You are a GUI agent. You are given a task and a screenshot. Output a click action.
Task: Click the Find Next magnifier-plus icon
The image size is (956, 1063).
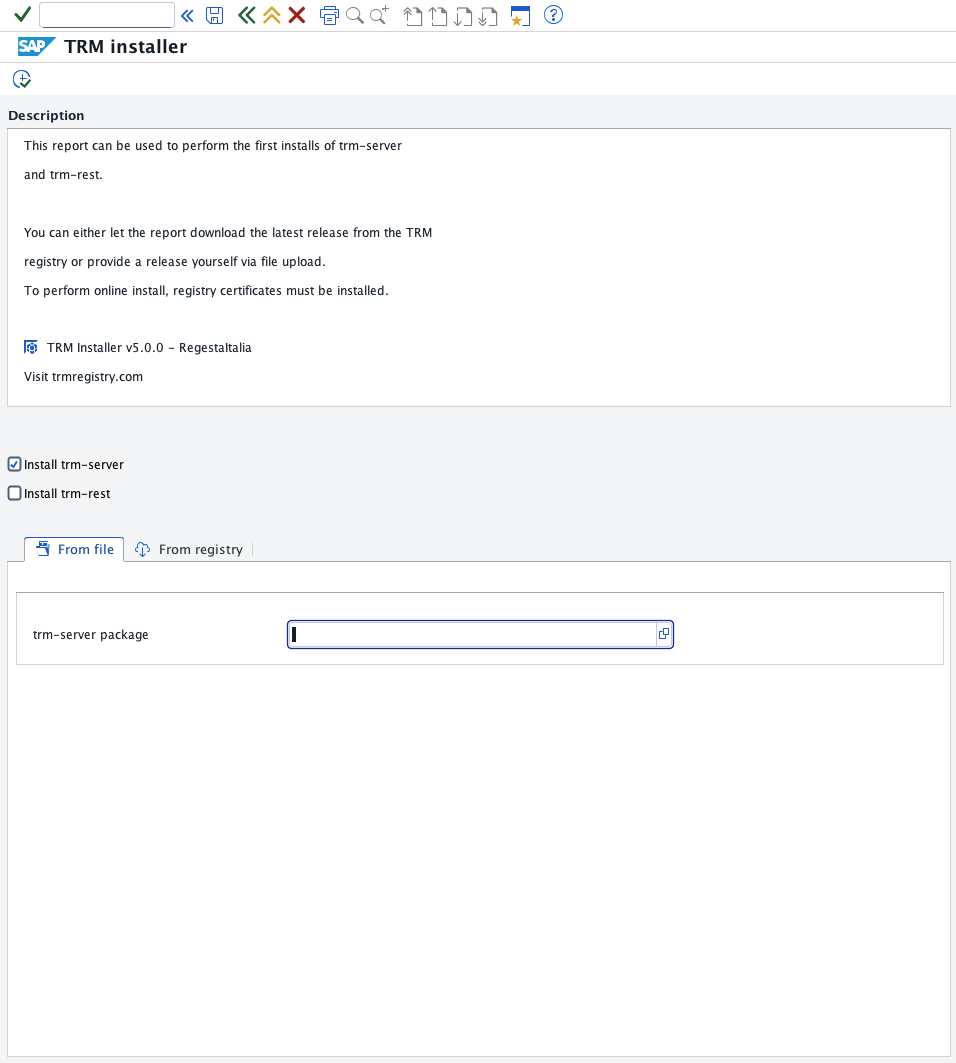click(x=379, y=15)
